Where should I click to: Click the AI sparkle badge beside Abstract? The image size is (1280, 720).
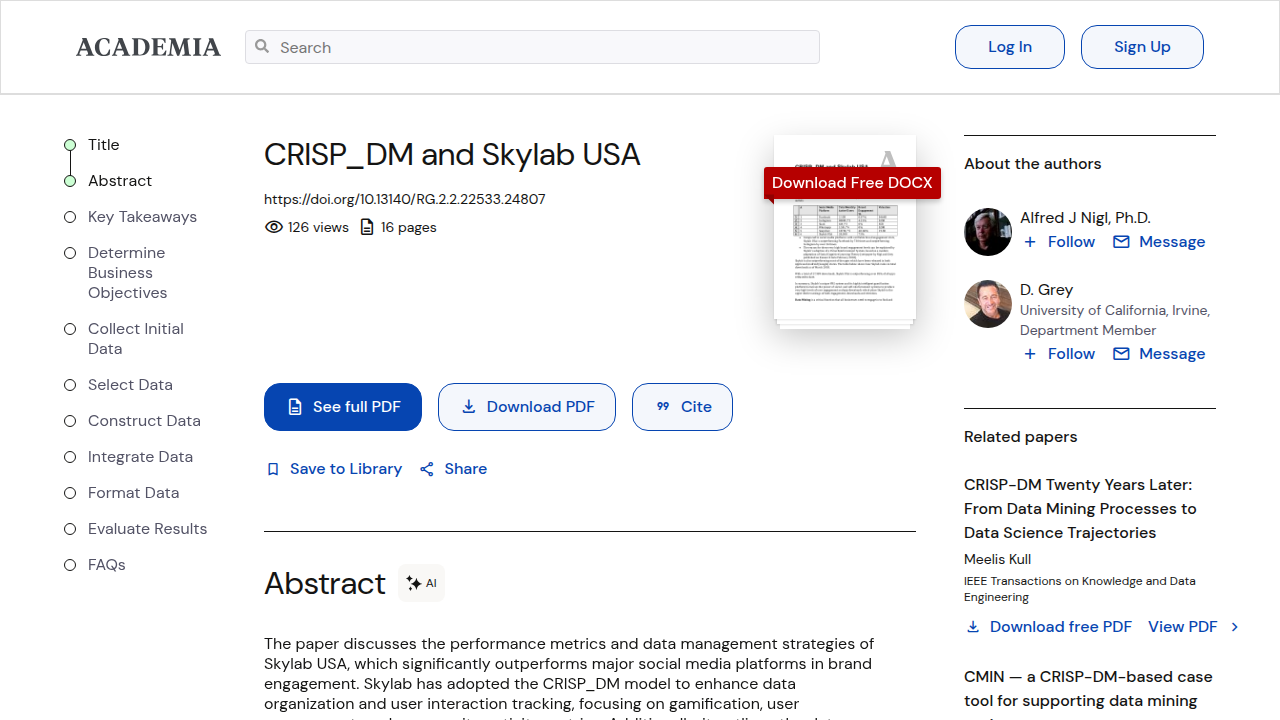(421, 583)
